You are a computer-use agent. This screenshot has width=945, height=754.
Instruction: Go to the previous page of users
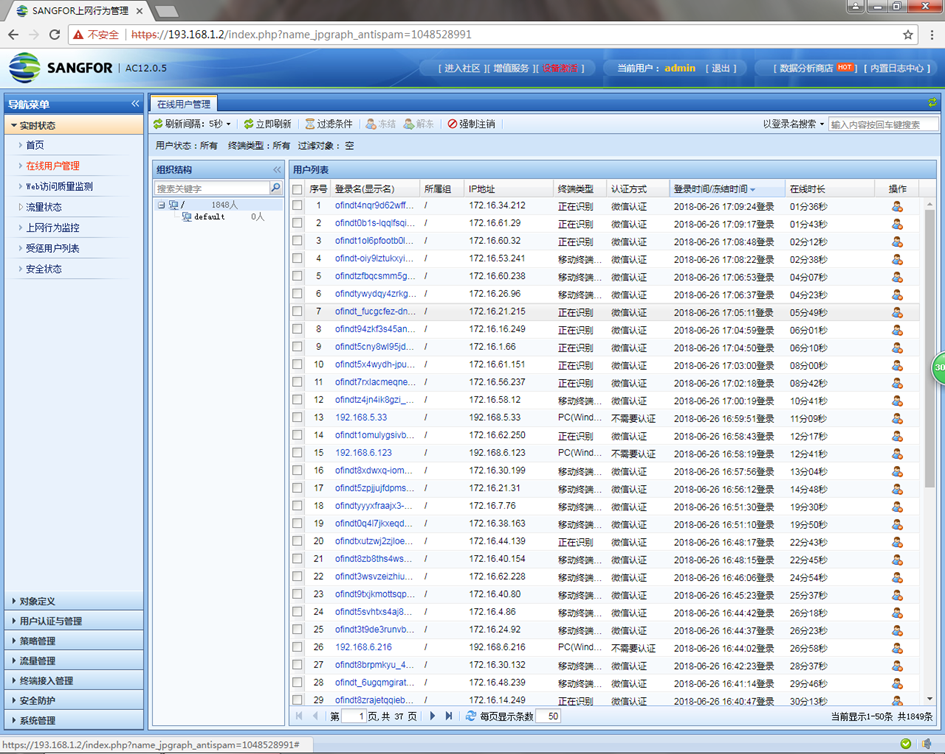coord(315,716)
